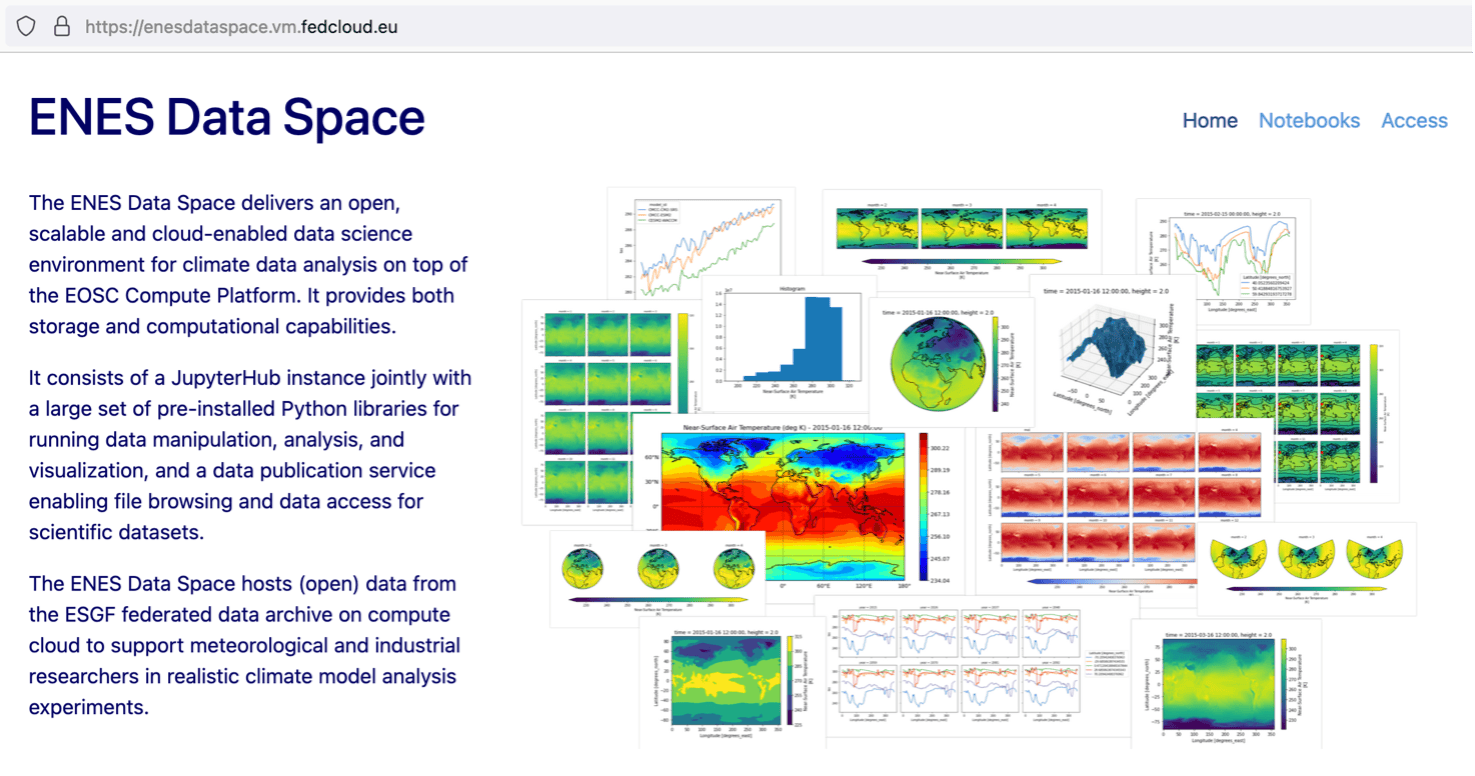The width and height of the screenshot is (1475, 776).
Task: Click the ENES Data Space page title
Action: click(x=227, y=117)
